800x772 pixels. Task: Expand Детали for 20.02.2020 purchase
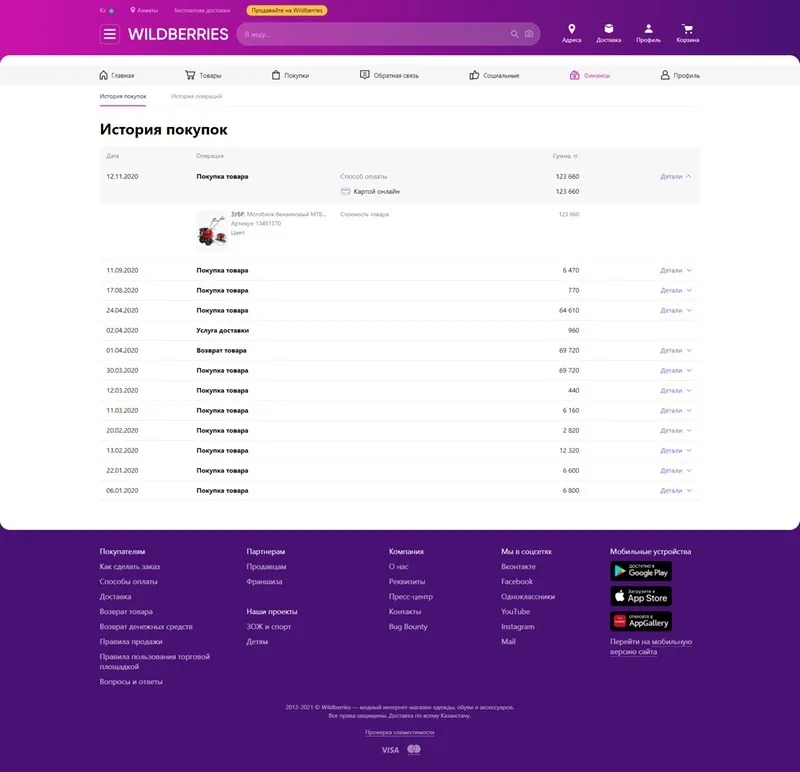click(x=676, y=431)
